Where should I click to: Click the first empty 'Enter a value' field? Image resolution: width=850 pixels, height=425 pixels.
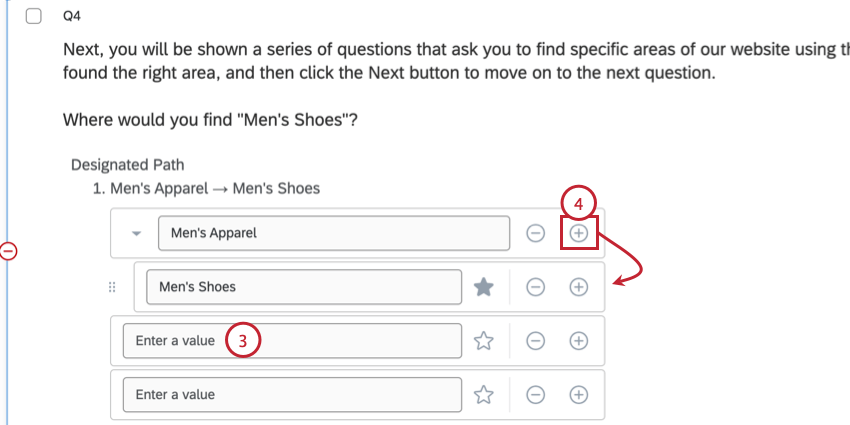click(x=292, y=341)
